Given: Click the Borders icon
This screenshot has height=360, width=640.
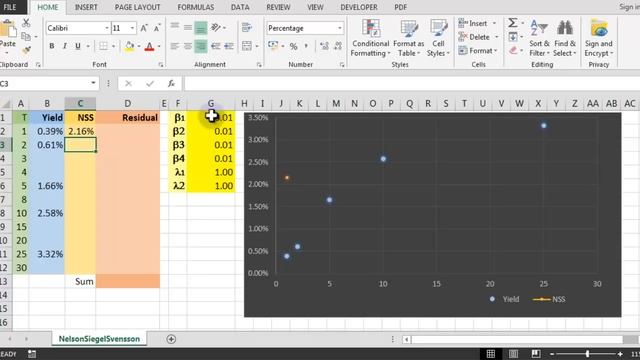Looking at the screenshot, I should [x=104, y=46].
